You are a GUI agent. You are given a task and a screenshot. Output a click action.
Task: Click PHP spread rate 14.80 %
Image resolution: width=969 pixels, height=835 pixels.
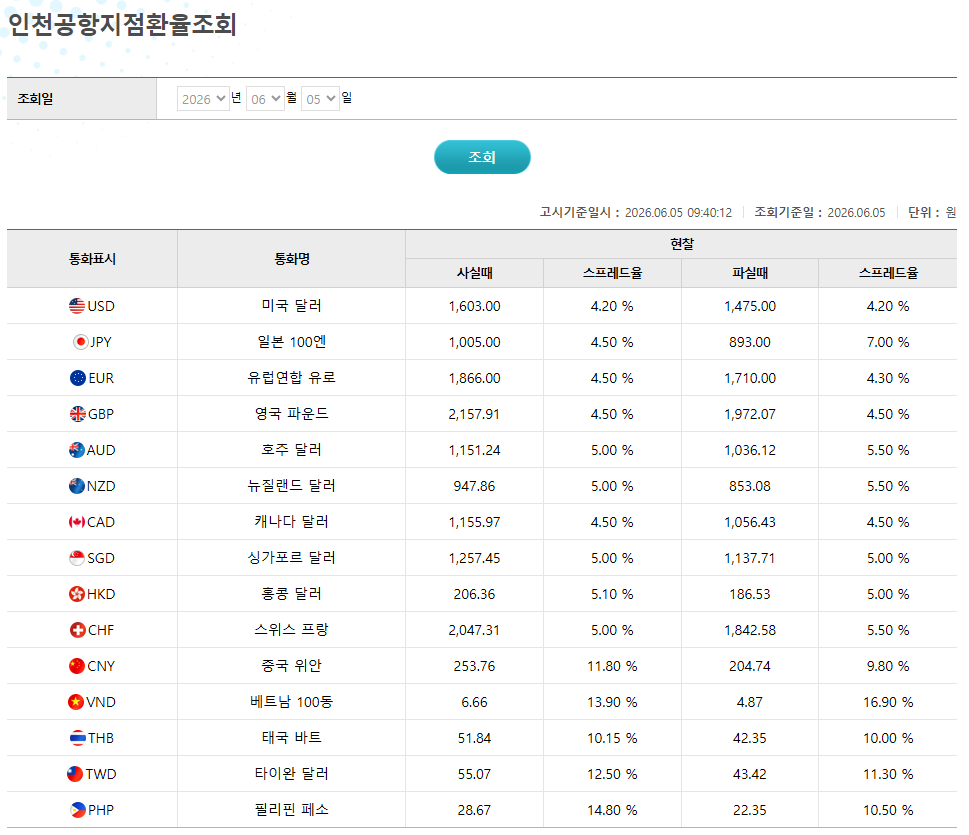[612, 810]
